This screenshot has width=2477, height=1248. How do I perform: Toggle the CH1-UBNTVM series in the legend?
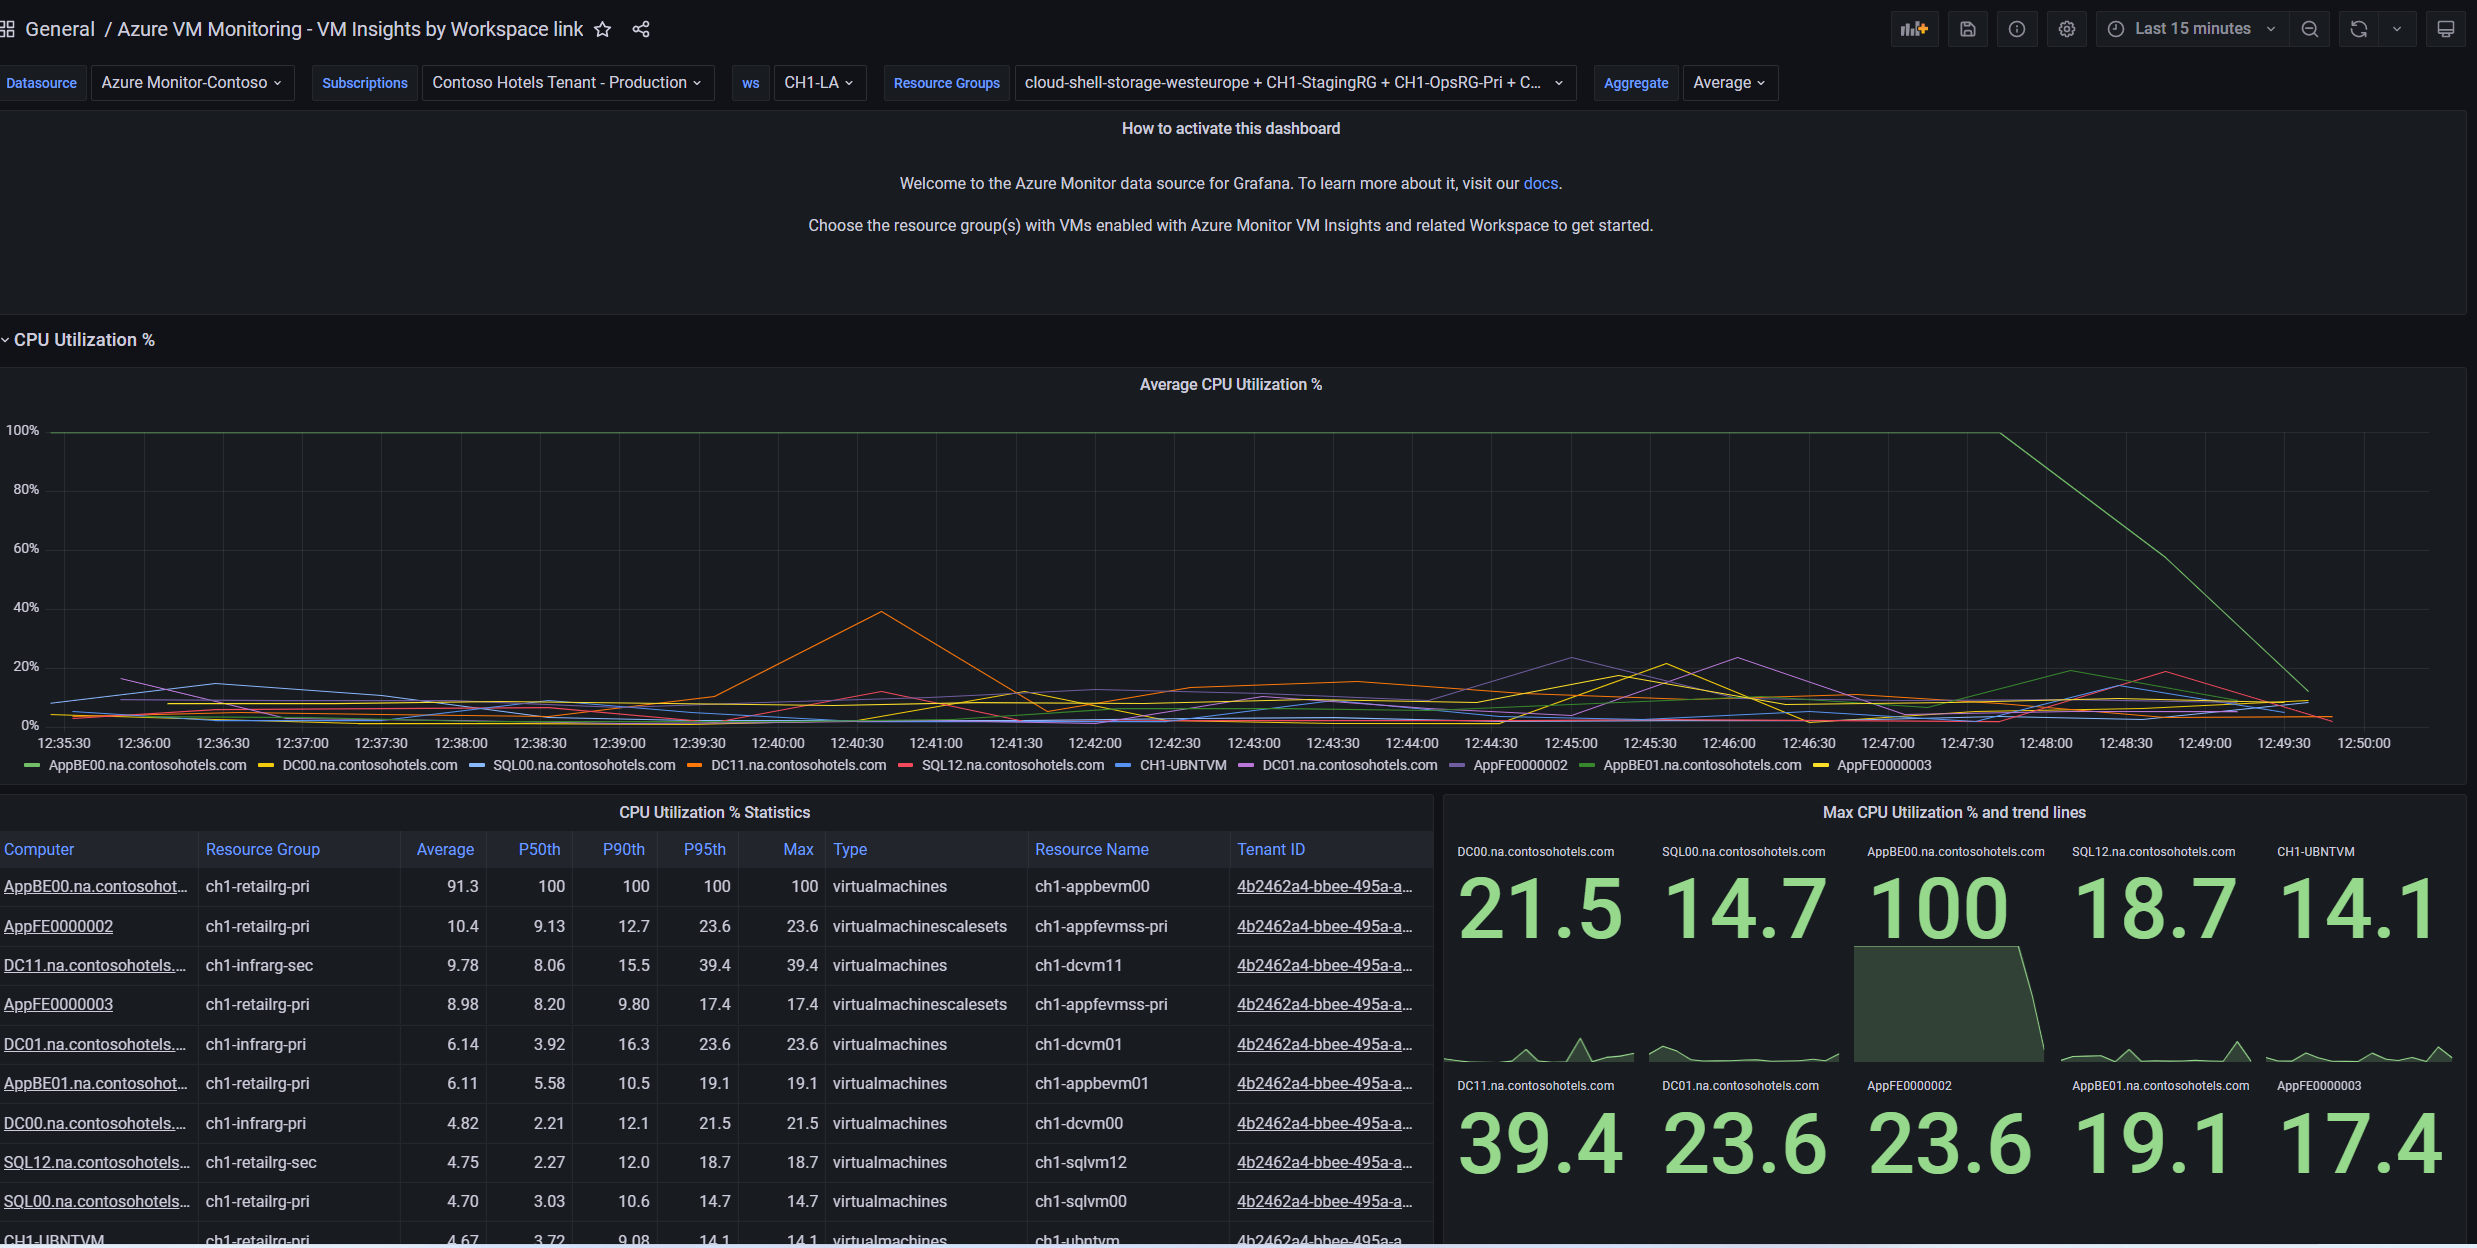point(1182,765)
